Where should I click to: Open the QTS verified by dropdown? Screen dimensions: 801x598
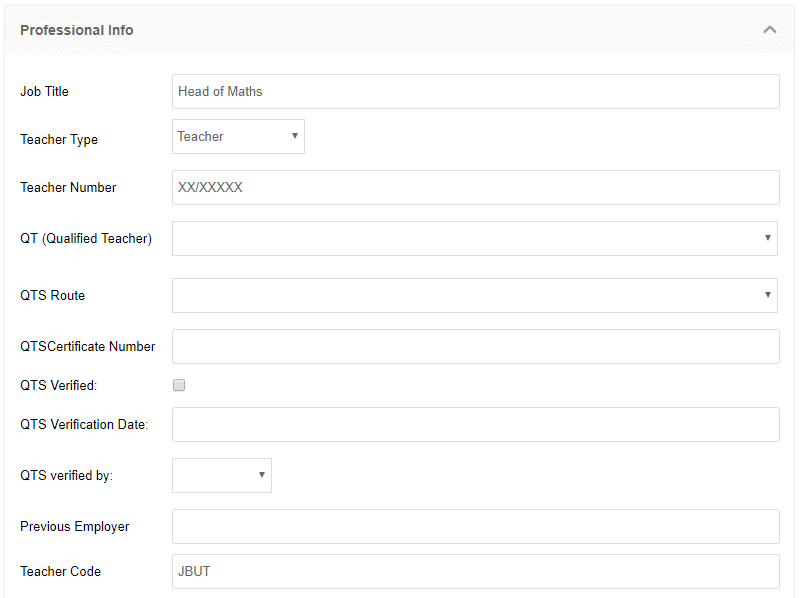tap(222, 475)
